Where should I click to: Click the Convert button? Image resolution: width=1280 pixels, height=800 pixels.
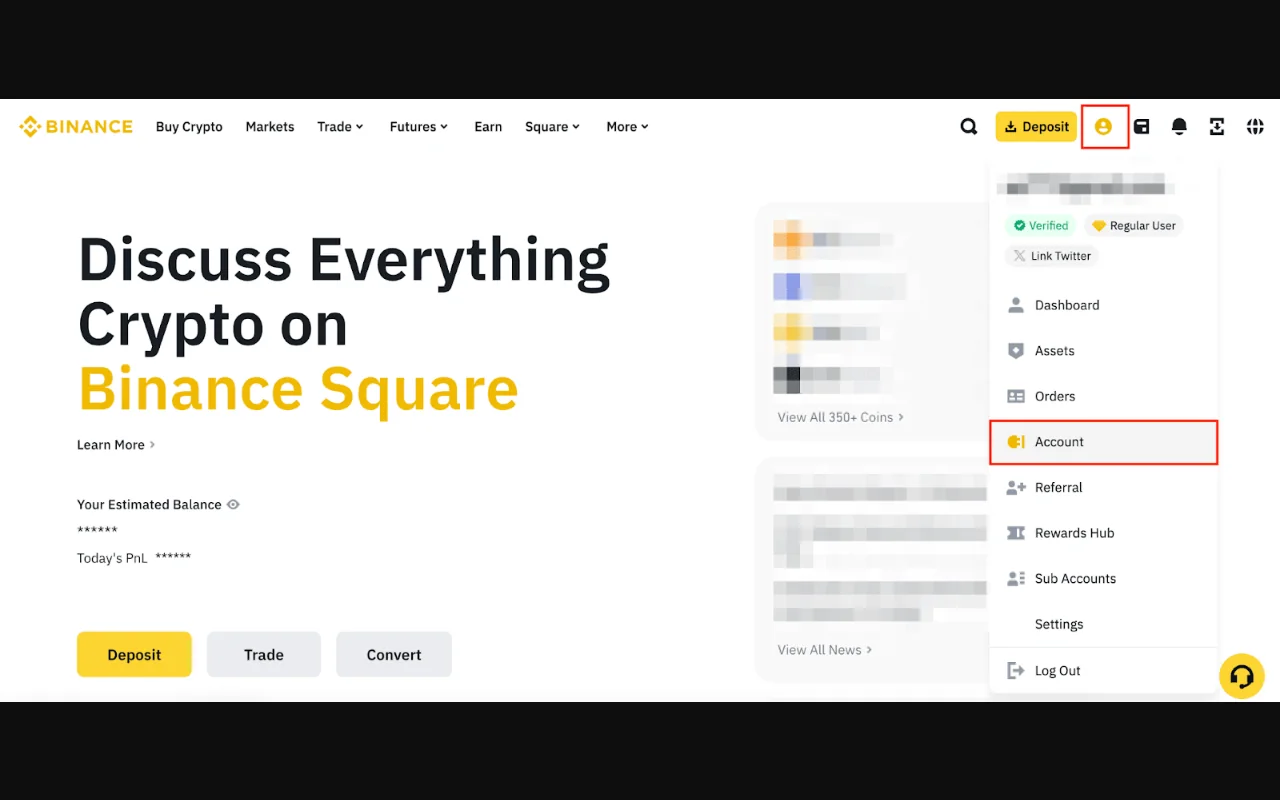click(x=394, y=654)
